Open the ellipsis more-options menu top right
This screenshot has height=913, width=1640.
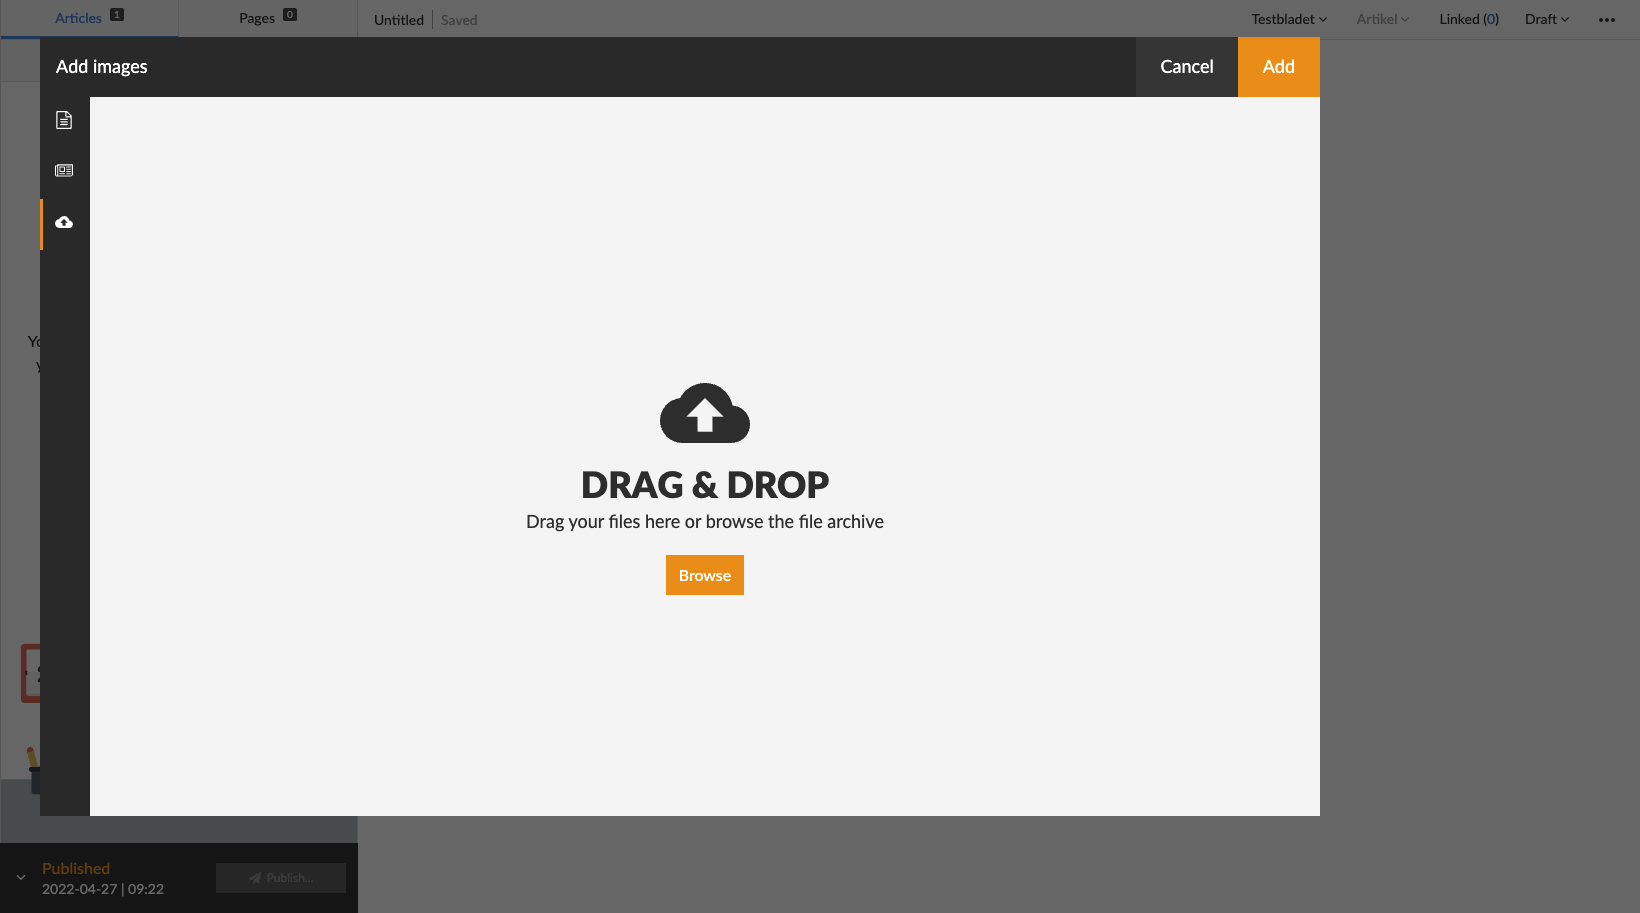pos(1607,19)
